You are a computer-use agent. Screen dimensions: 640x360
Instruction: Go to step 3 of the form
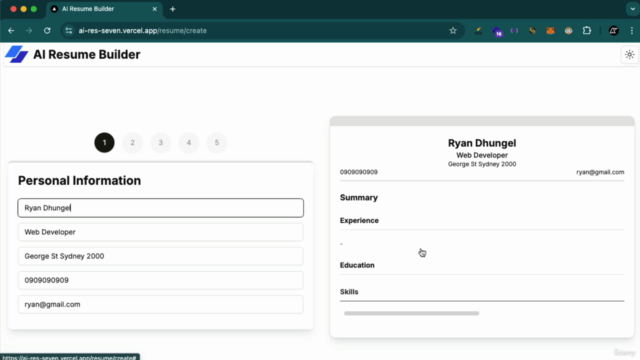160,142
